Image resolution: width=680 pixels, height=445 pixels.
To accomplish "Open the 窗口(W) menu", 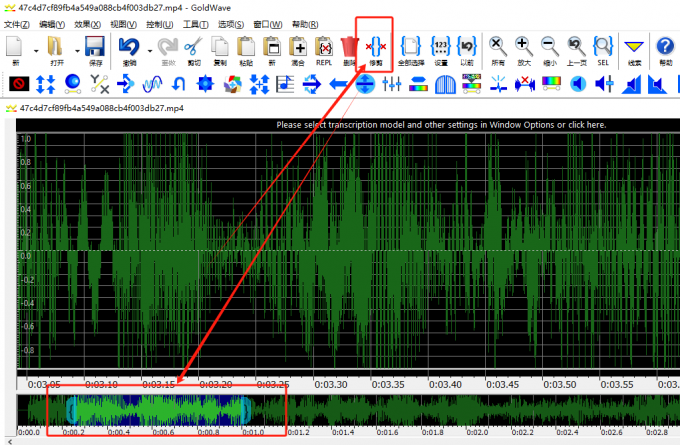I will 267,24.
